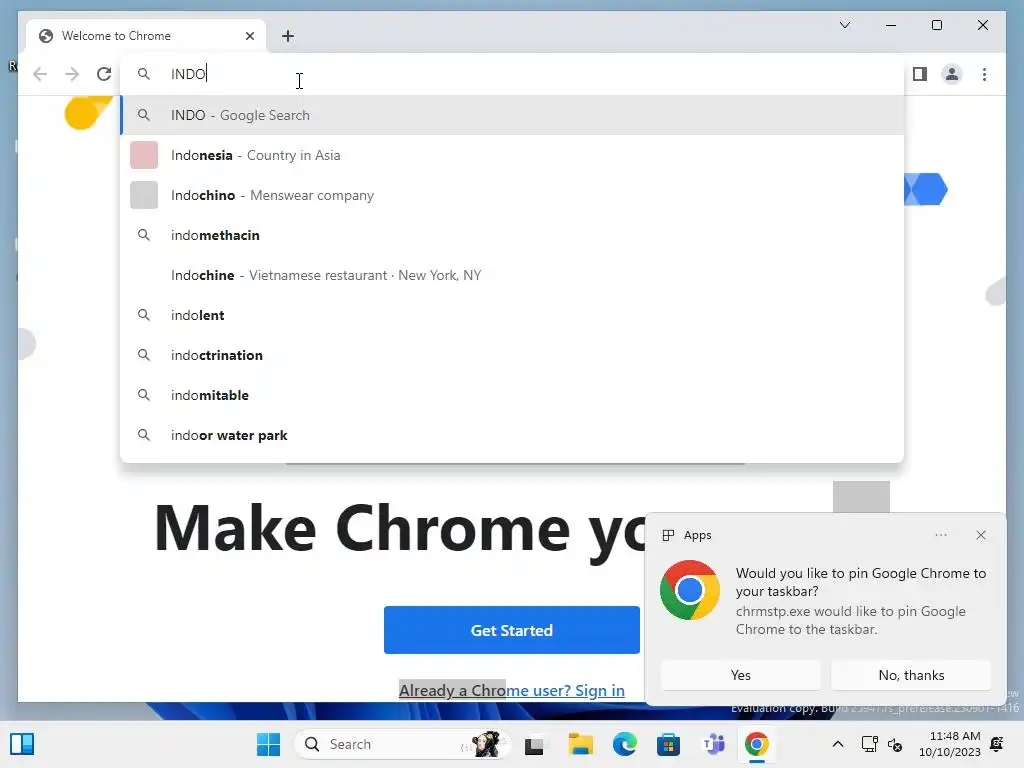Choose the Indonesia country suggestion
1024x768 pixels.
tap(512, 155)
